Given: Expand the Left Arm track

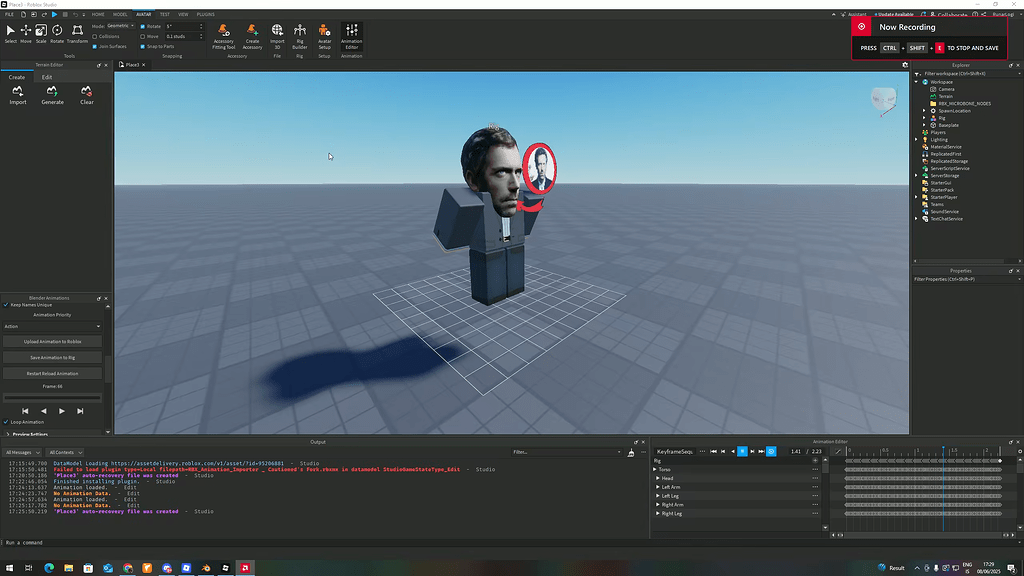Looking at the screenshot, I should click(x=658, y=487).
